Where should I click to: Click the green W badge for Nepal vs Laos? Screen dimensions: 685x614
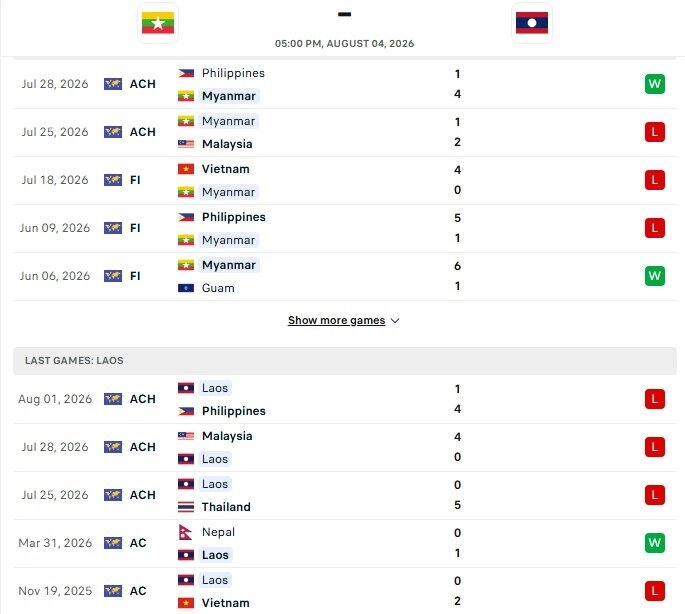click(x=654, y=543)
